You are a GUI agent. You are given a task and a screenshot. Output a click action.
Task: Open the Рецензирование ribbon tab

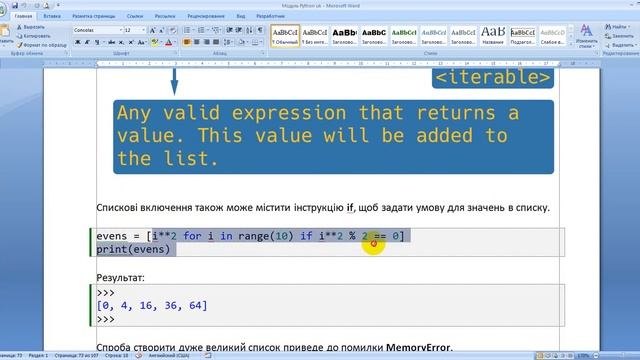tap(206, 16)
